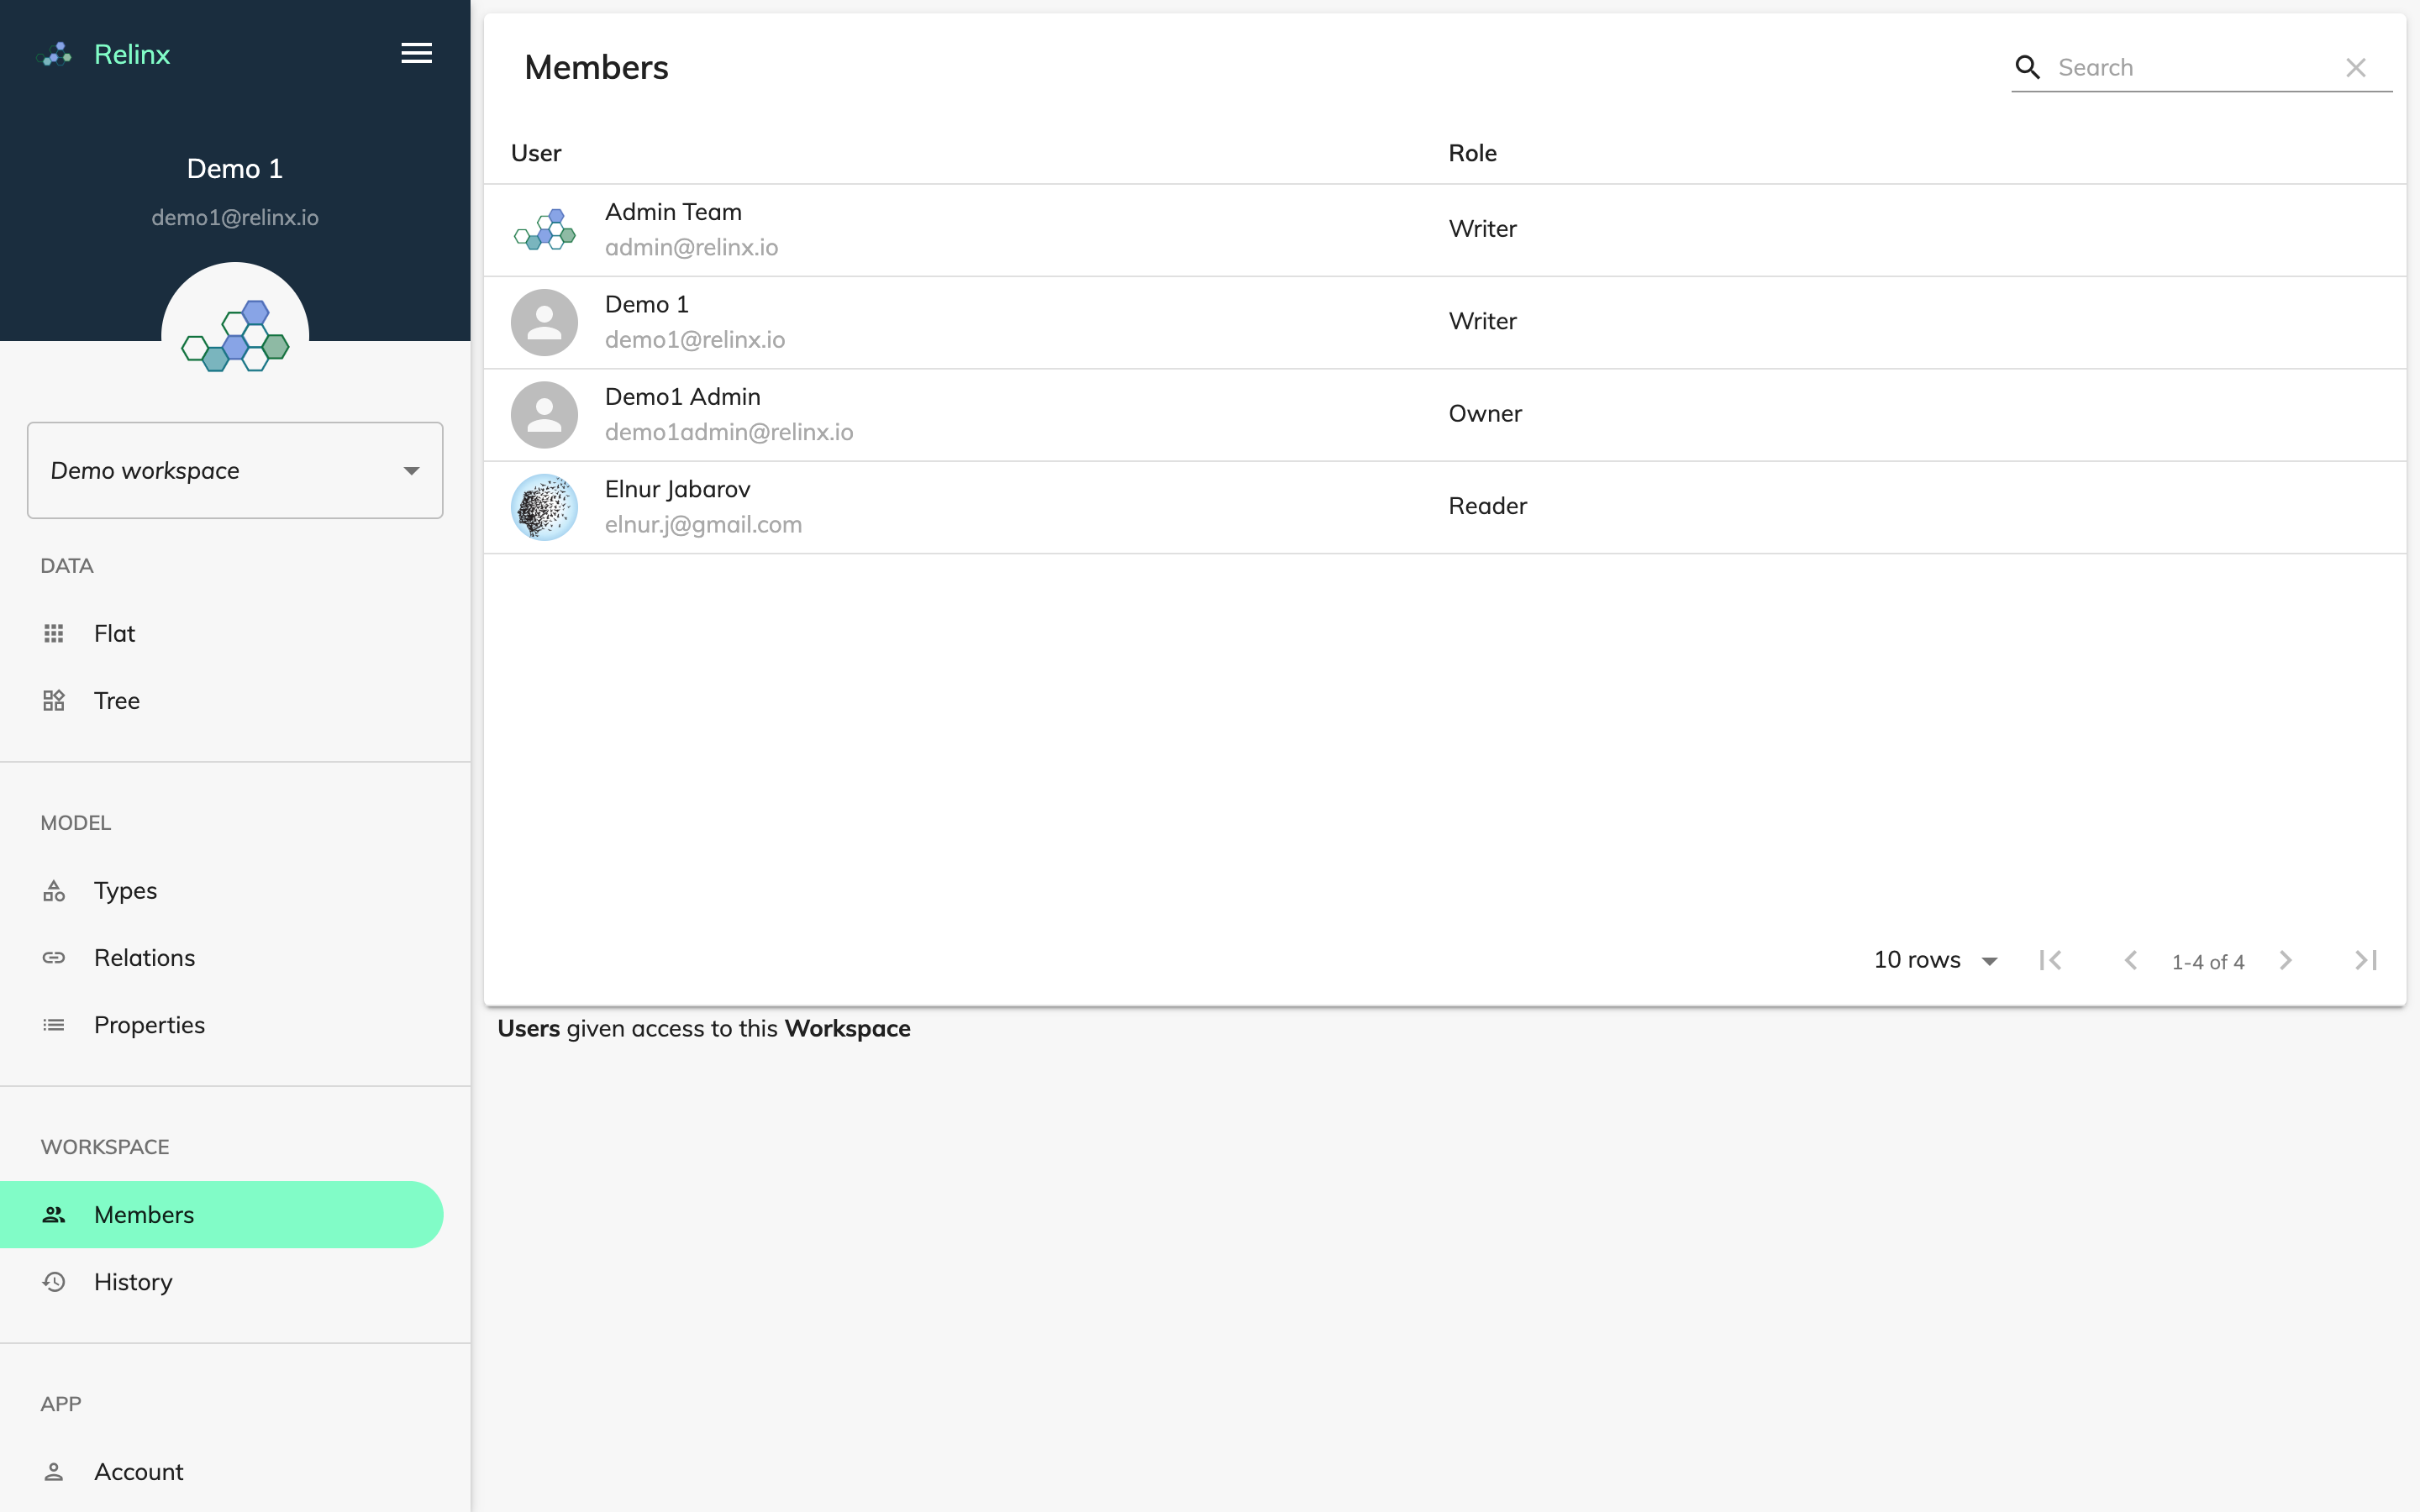Open the 10 rows per page dropdown
This screenshot has width=2420, height=1512.
[1935, 960]
